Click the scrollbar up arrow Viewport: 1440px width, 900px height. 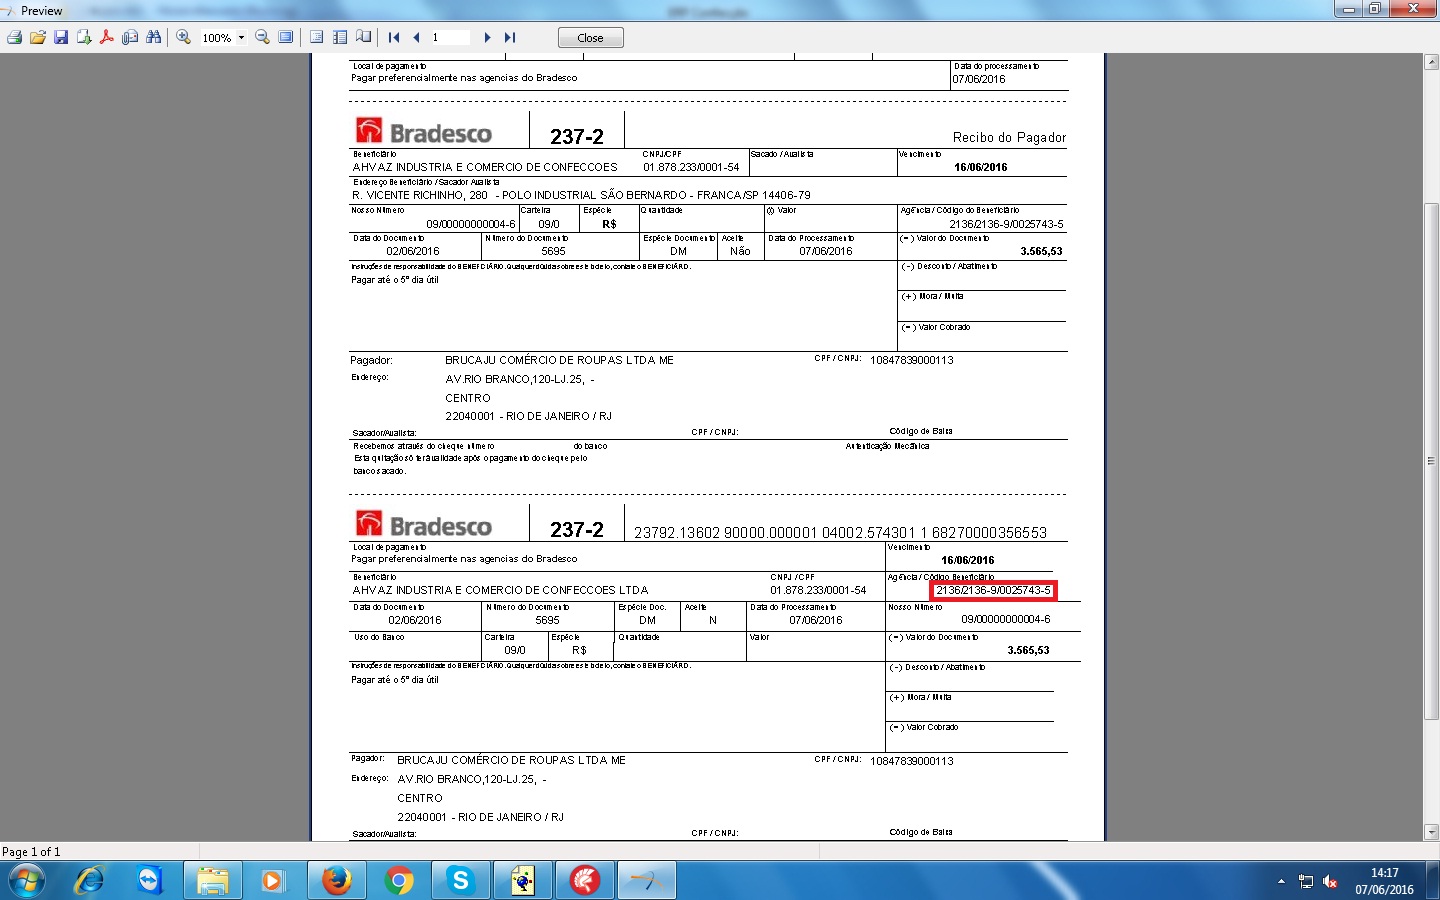pos(1431,62)
